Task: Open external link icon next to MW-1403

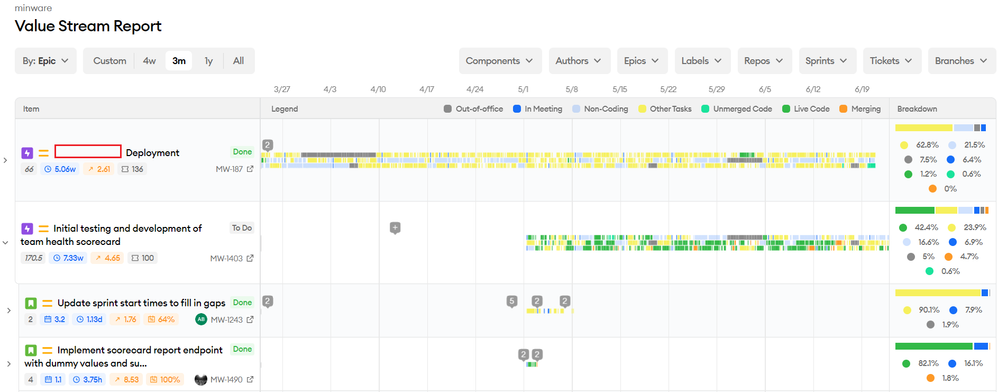Action: [x=251, y=258]
